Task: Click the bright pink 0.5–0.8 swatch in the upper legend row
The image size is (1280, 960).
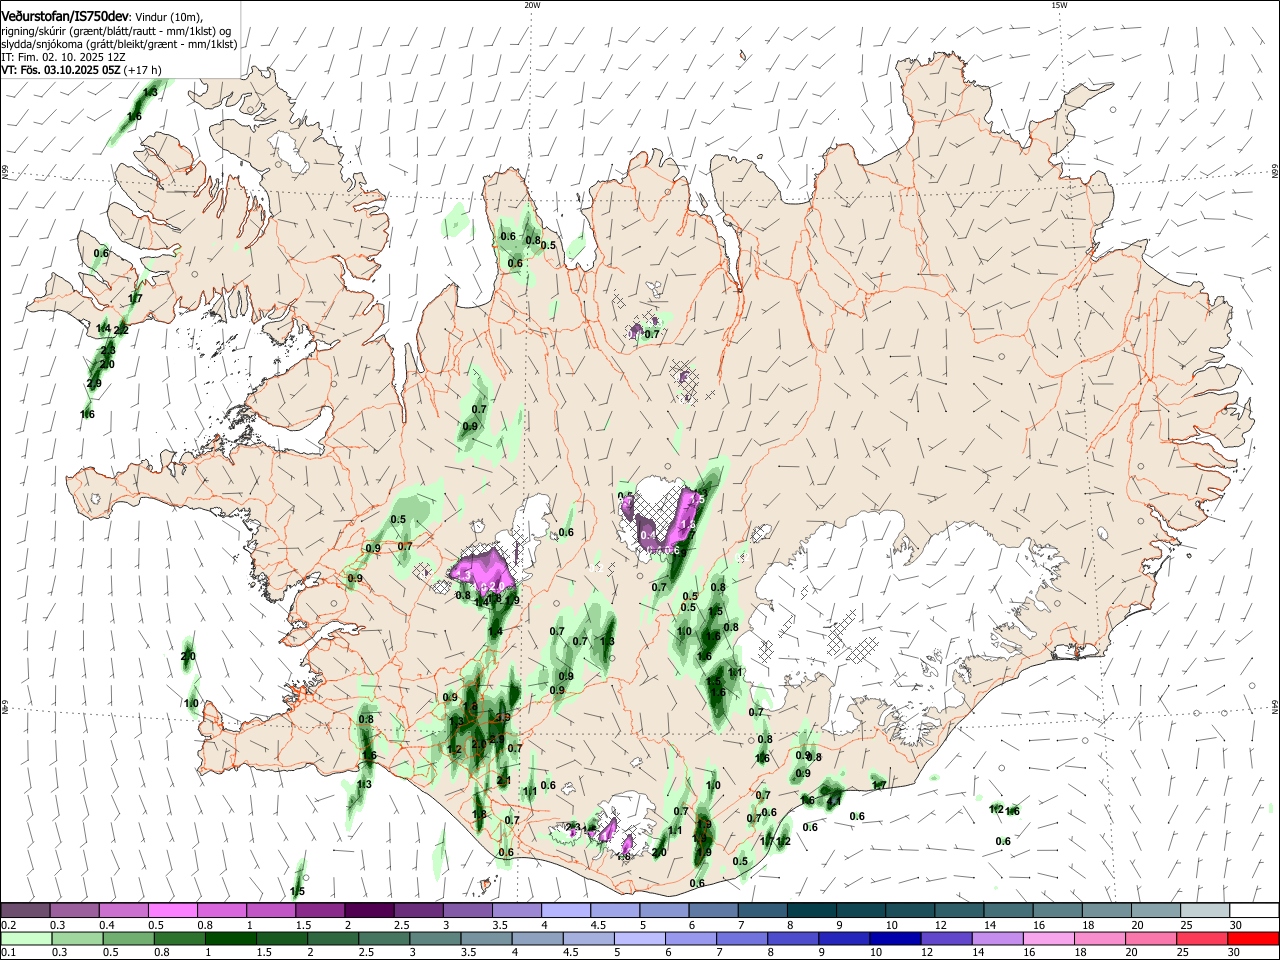Action: pos(173,911)
